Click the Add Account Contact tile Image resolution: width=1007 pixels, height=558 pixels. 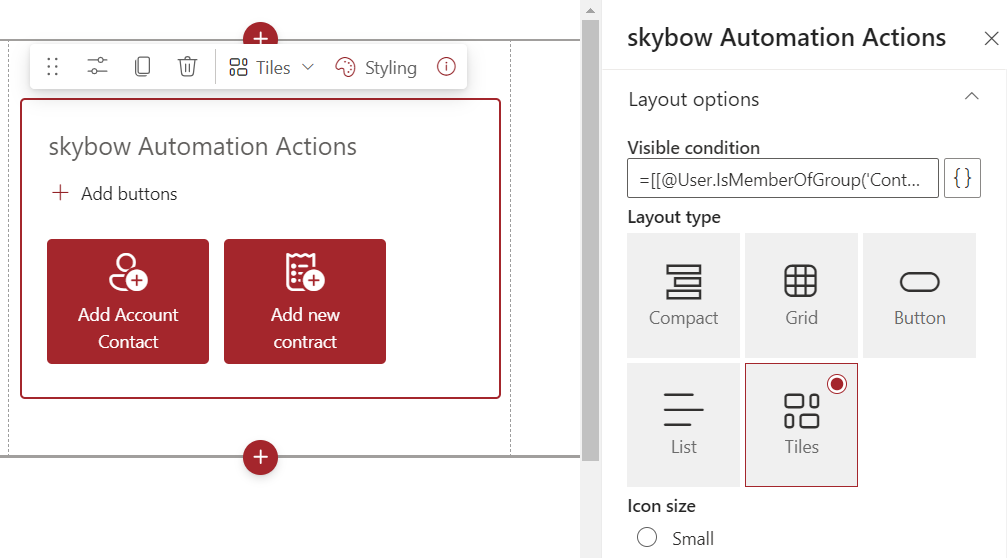(x=128, y=301)
